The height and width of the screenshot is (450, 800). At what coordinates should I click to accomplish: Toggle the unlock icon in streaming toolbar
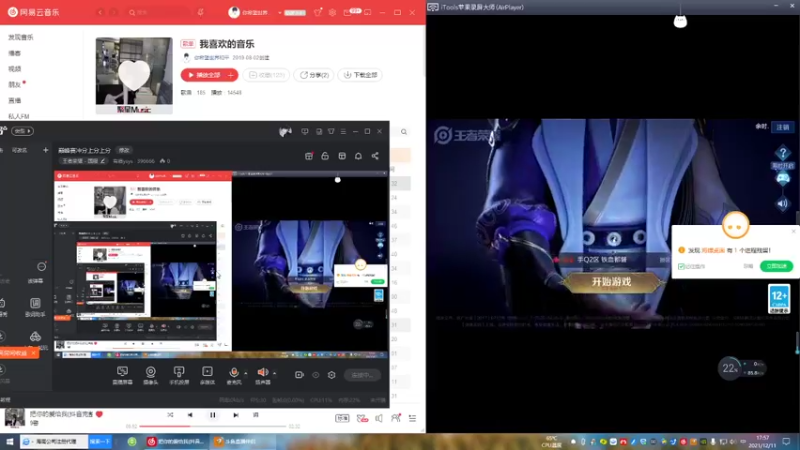point(325,156)
